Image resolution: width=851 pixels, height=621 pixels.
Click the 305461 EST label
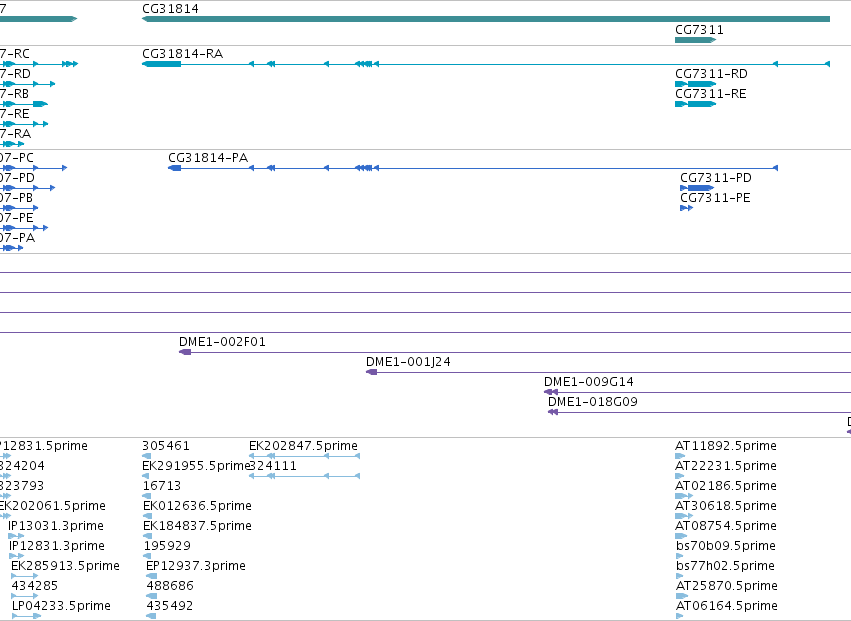point(166,446)
